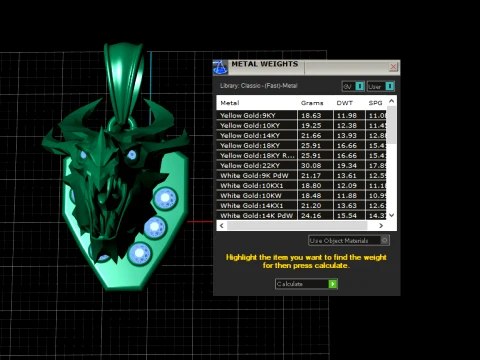480x360 pixels.
Task: Toggle the SV library option
Action: [353, 86]
